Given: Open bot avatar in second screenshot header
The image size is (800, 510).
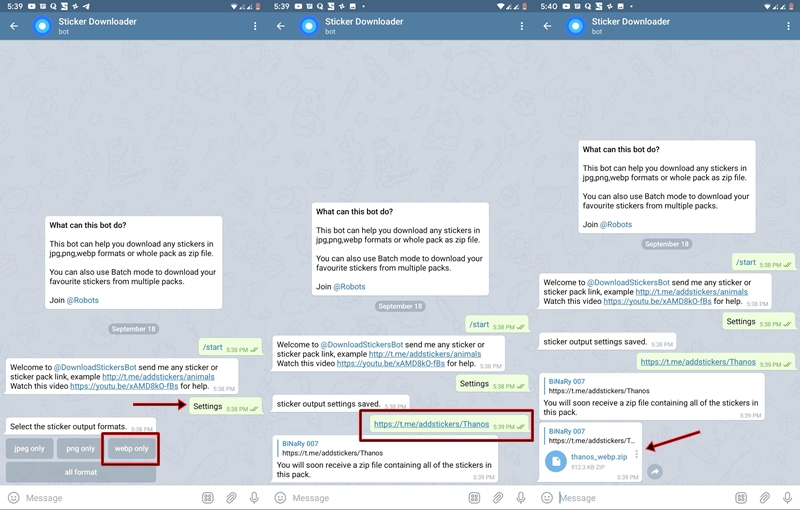Looking at the screenshot, I should click(309, 26).
